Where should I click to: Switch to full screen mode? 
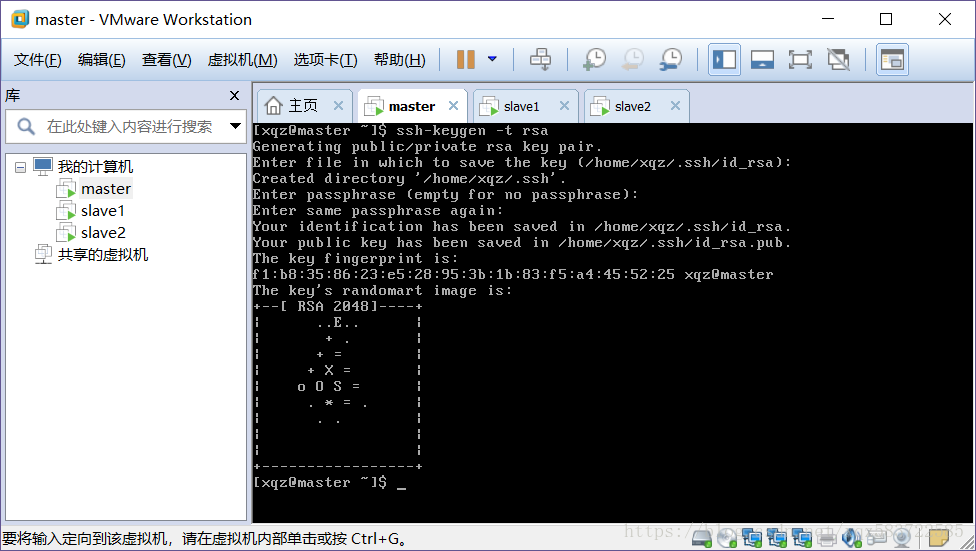coord(800,60)
